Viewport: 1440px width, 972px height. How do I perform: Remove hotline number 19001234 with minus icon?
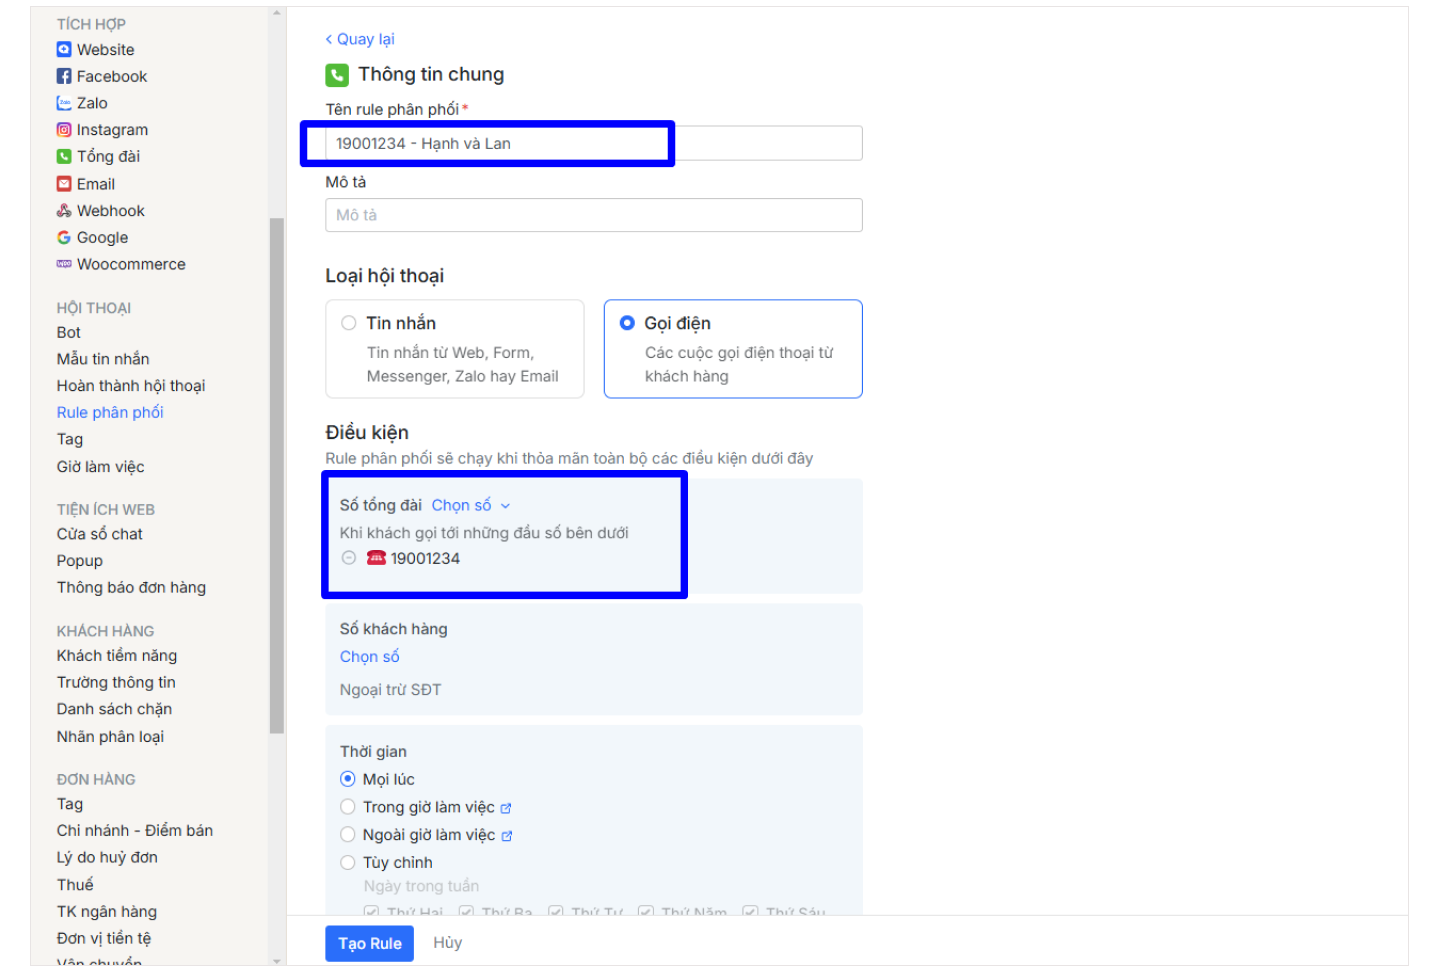[x=348, y=558]
